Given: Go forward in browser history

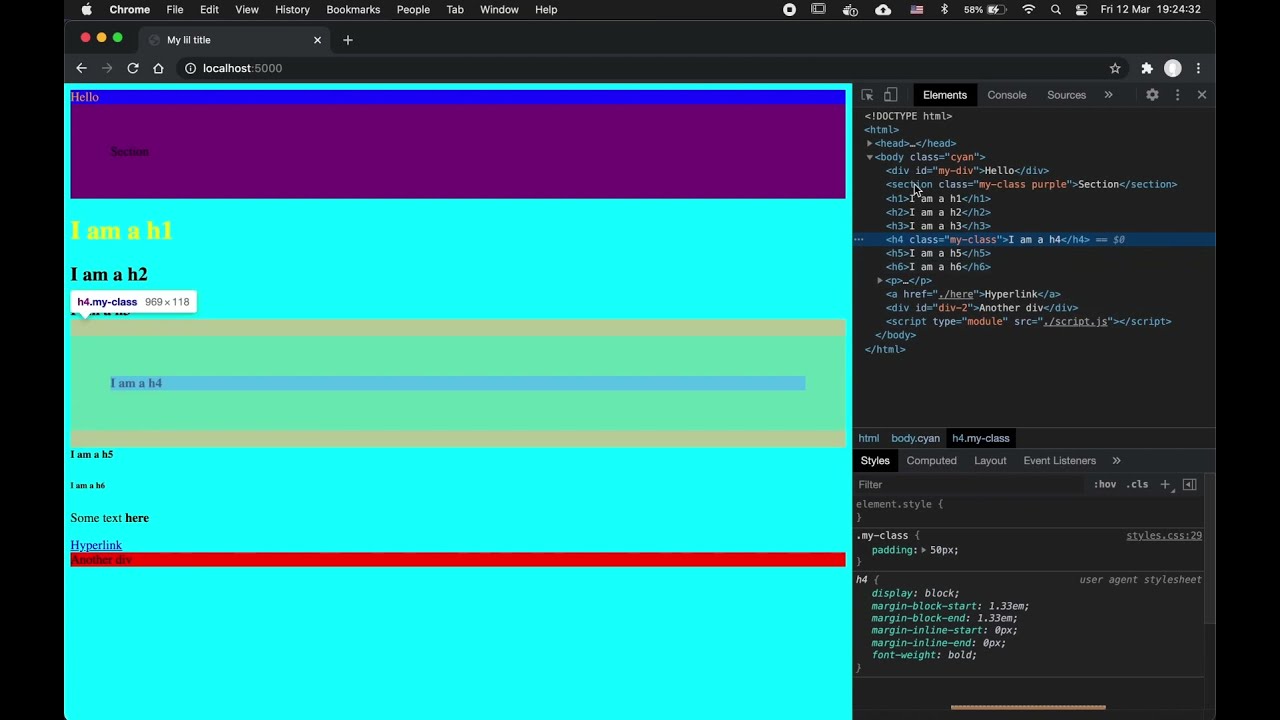Looking at the screenshot, I should pyautogui.click(x=107, y=68).
